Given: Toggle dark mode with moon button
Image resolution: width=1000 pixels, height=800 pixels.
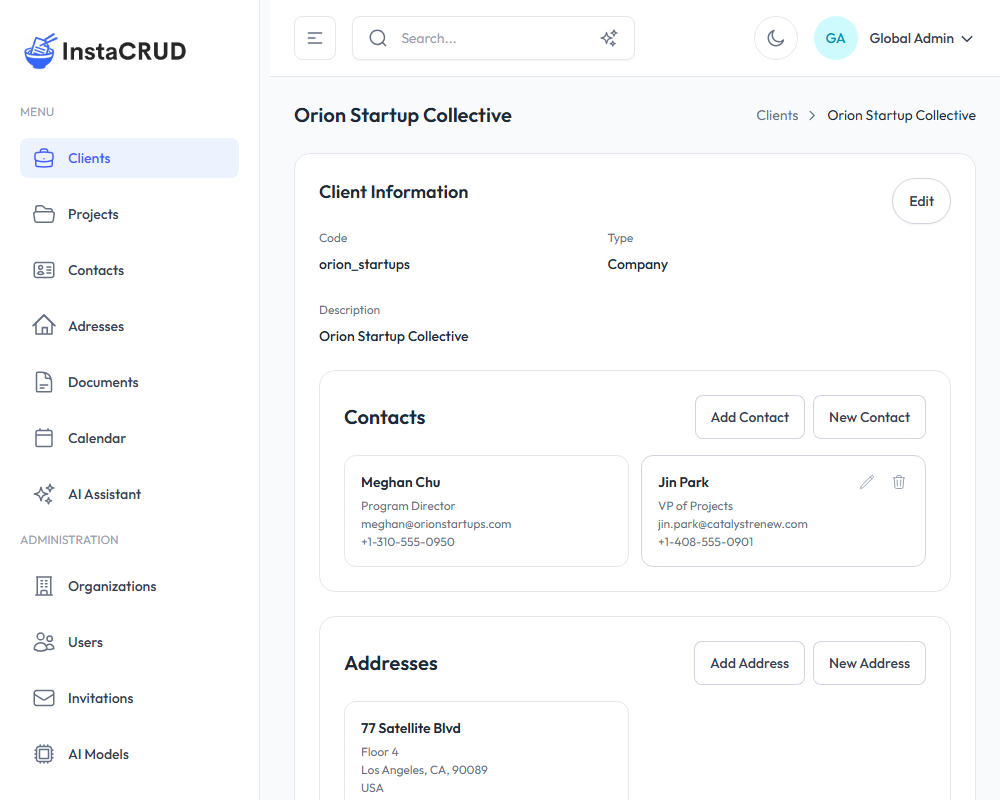Looking at the screenshot, I should [775, 38].
